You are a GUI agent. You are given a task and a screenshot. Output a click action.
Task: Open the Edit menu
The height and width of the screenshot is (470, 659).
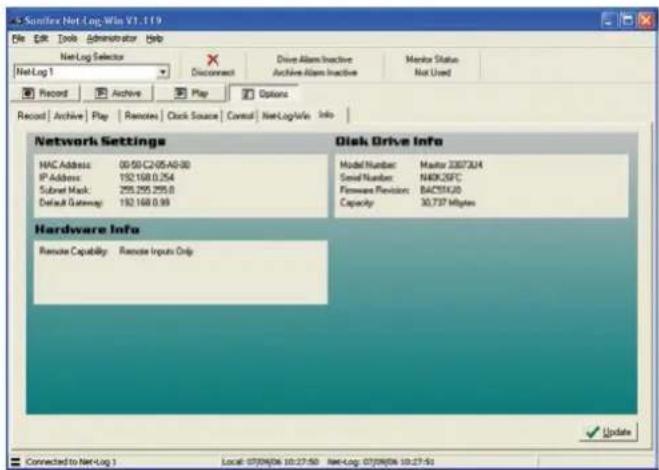click(x=41, y=39)
